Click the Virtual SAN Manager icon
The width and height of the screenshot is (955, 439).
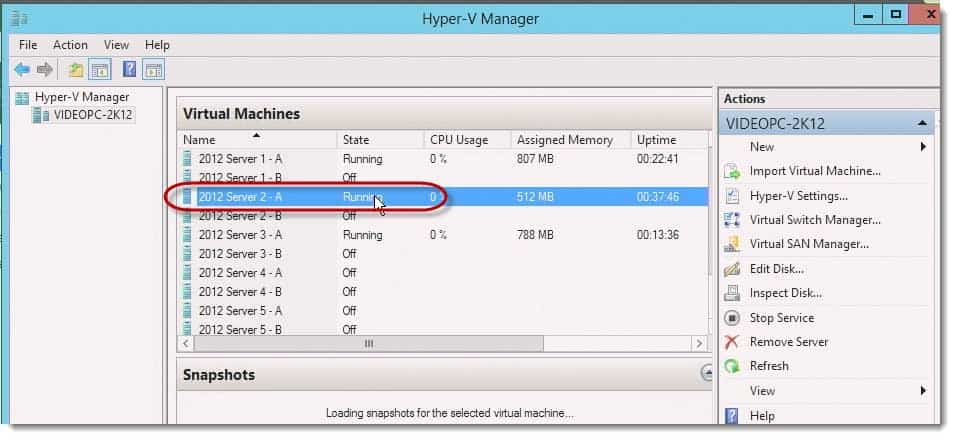pos(732,244)
